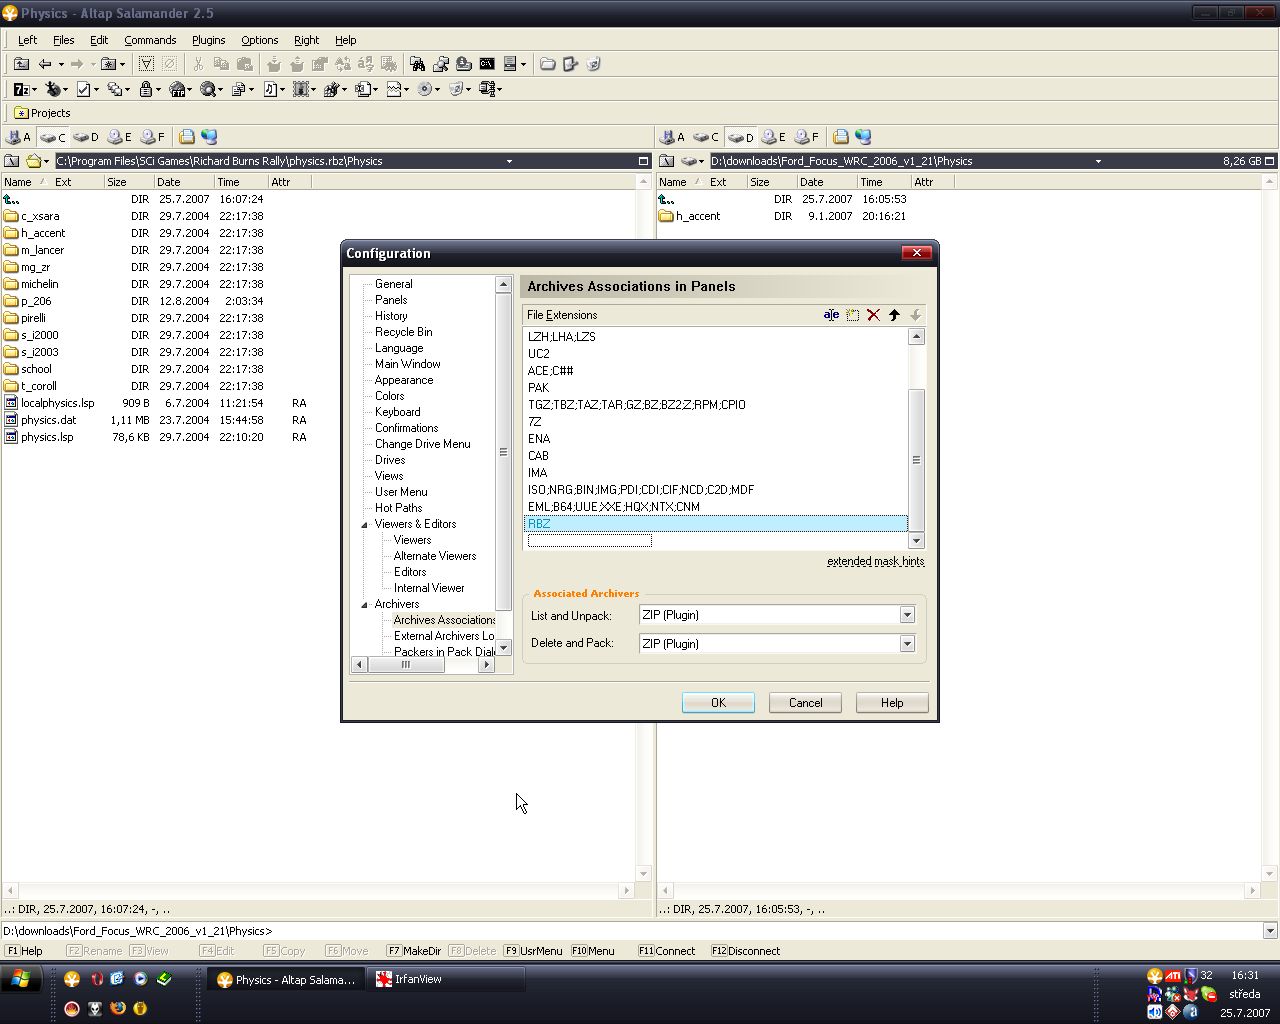Select General in the configuration tree

[x=393, y=284]
